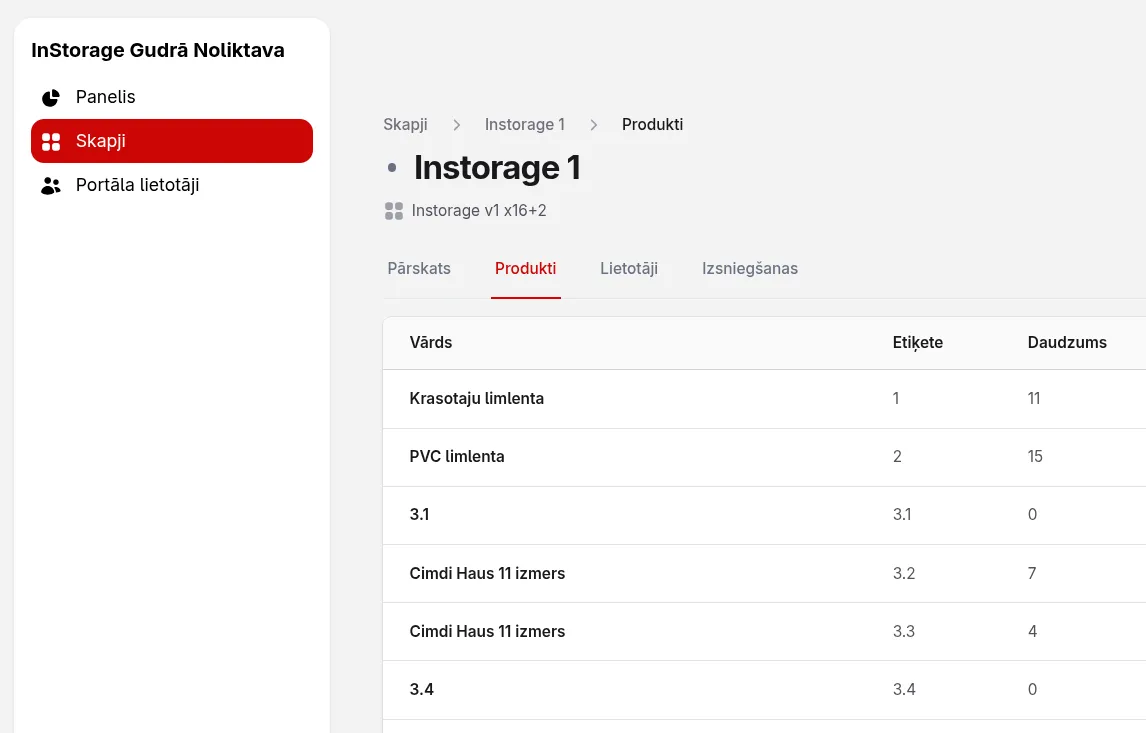Click the Produkti breadcrumb item
Screen dimensions: 1146x733
pyautogui.click(x=653, y=125)
